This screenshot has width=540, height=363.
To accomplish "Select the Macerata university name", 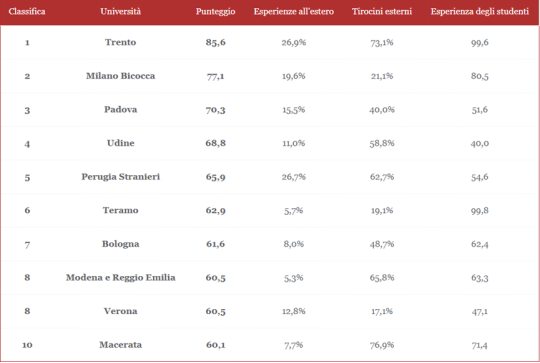I will (121, 345).
